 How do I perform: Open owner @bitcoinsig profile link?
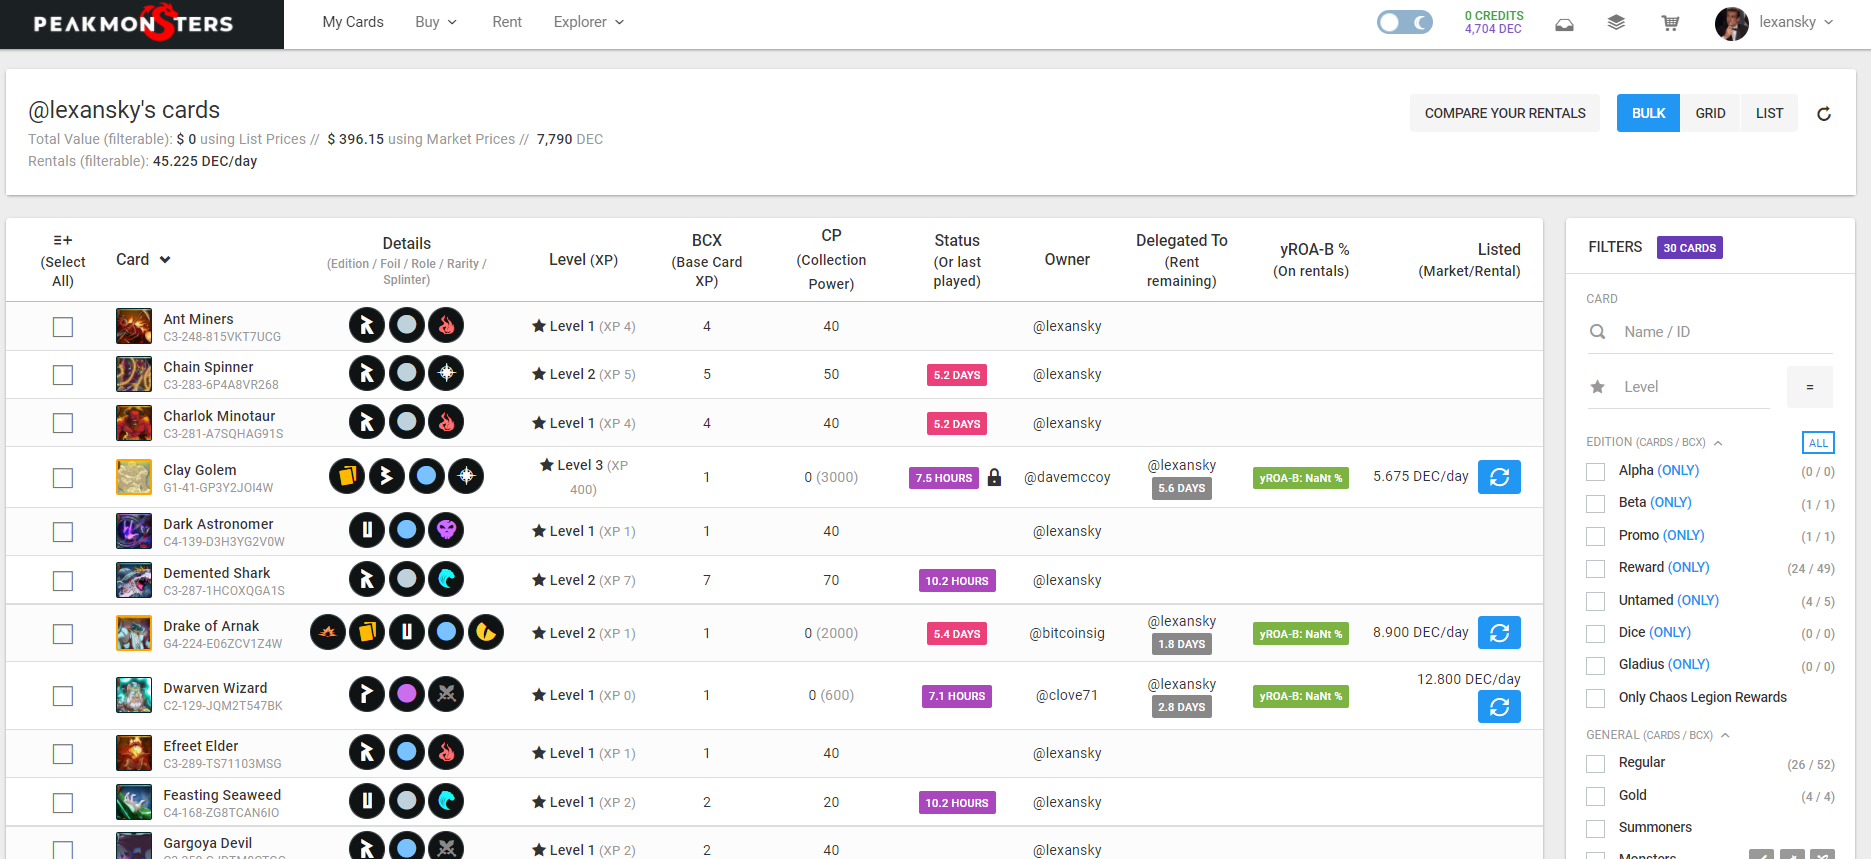click(x=1067, y=633)
